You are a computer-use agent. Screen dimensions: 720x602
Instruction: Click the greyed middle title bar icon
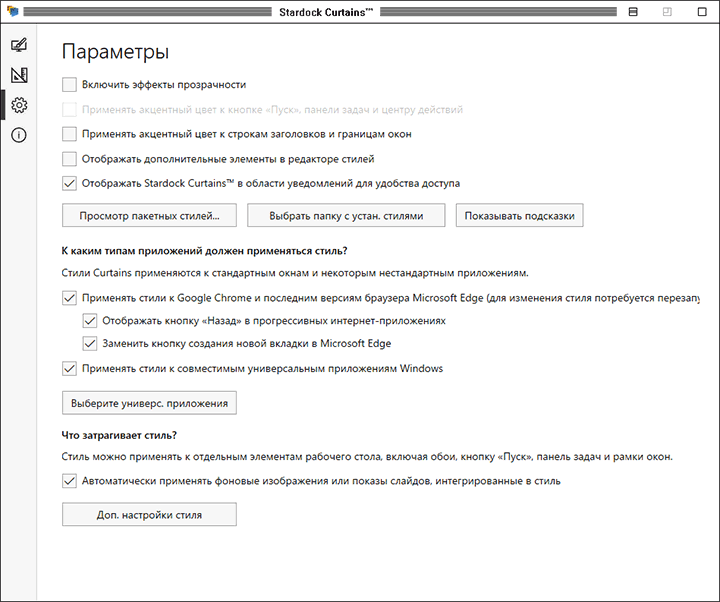667,12
